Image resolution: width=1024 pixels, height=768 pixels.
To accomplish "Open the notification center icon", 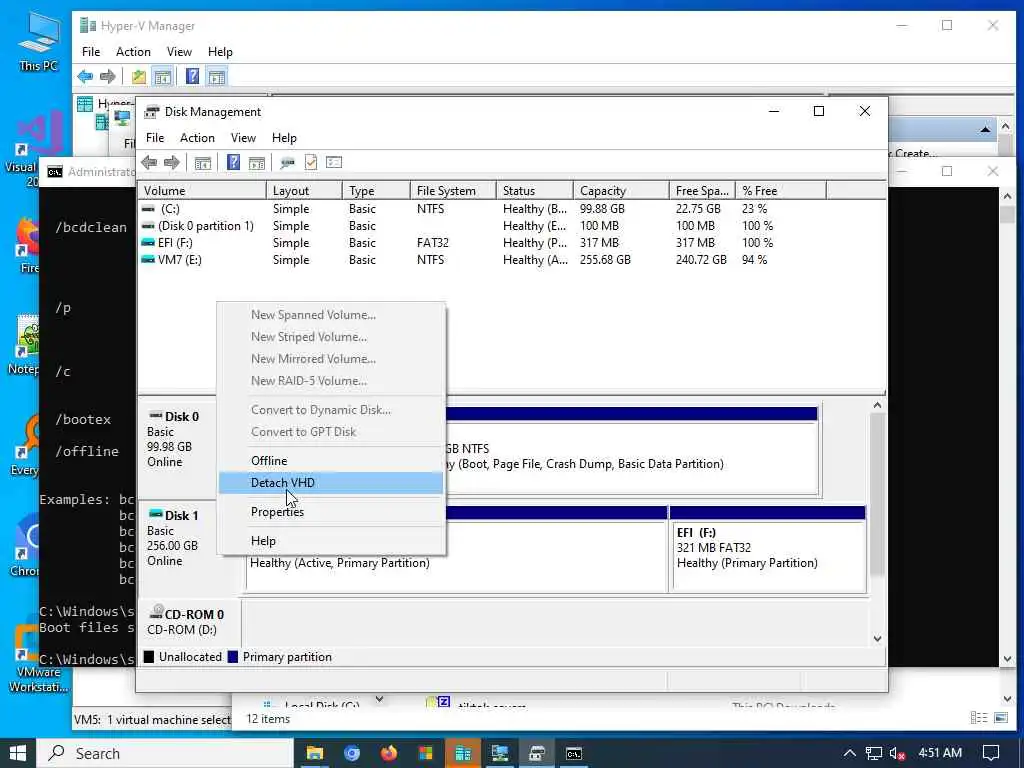I will pyautogui.click(x=991, y=753).
